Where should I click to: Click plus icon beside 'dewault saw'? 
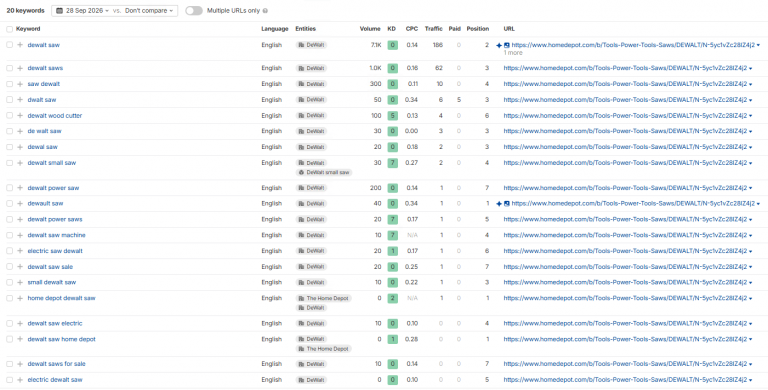pyautogui.click(x=20, y=203)
